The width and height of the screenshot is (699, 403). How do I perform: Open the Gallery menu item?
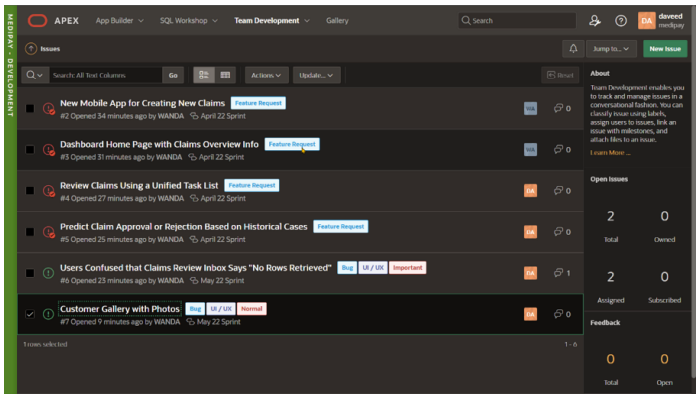[x=337, y=21]
